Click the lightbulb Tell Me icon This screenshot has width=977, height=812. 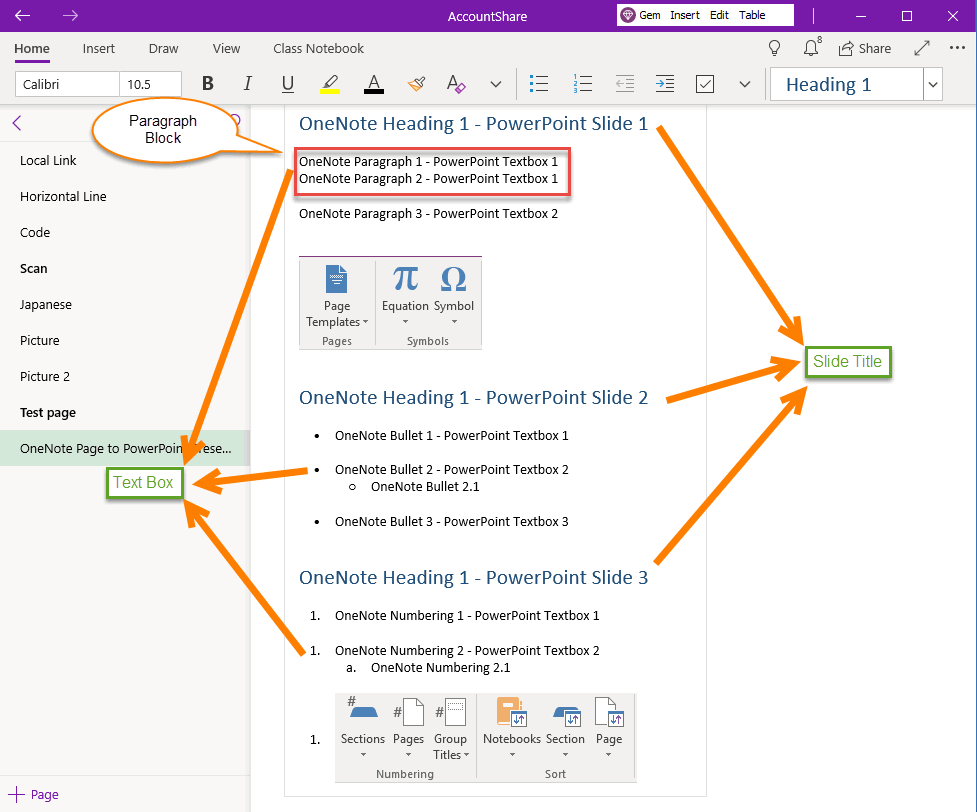coord(774,48)
